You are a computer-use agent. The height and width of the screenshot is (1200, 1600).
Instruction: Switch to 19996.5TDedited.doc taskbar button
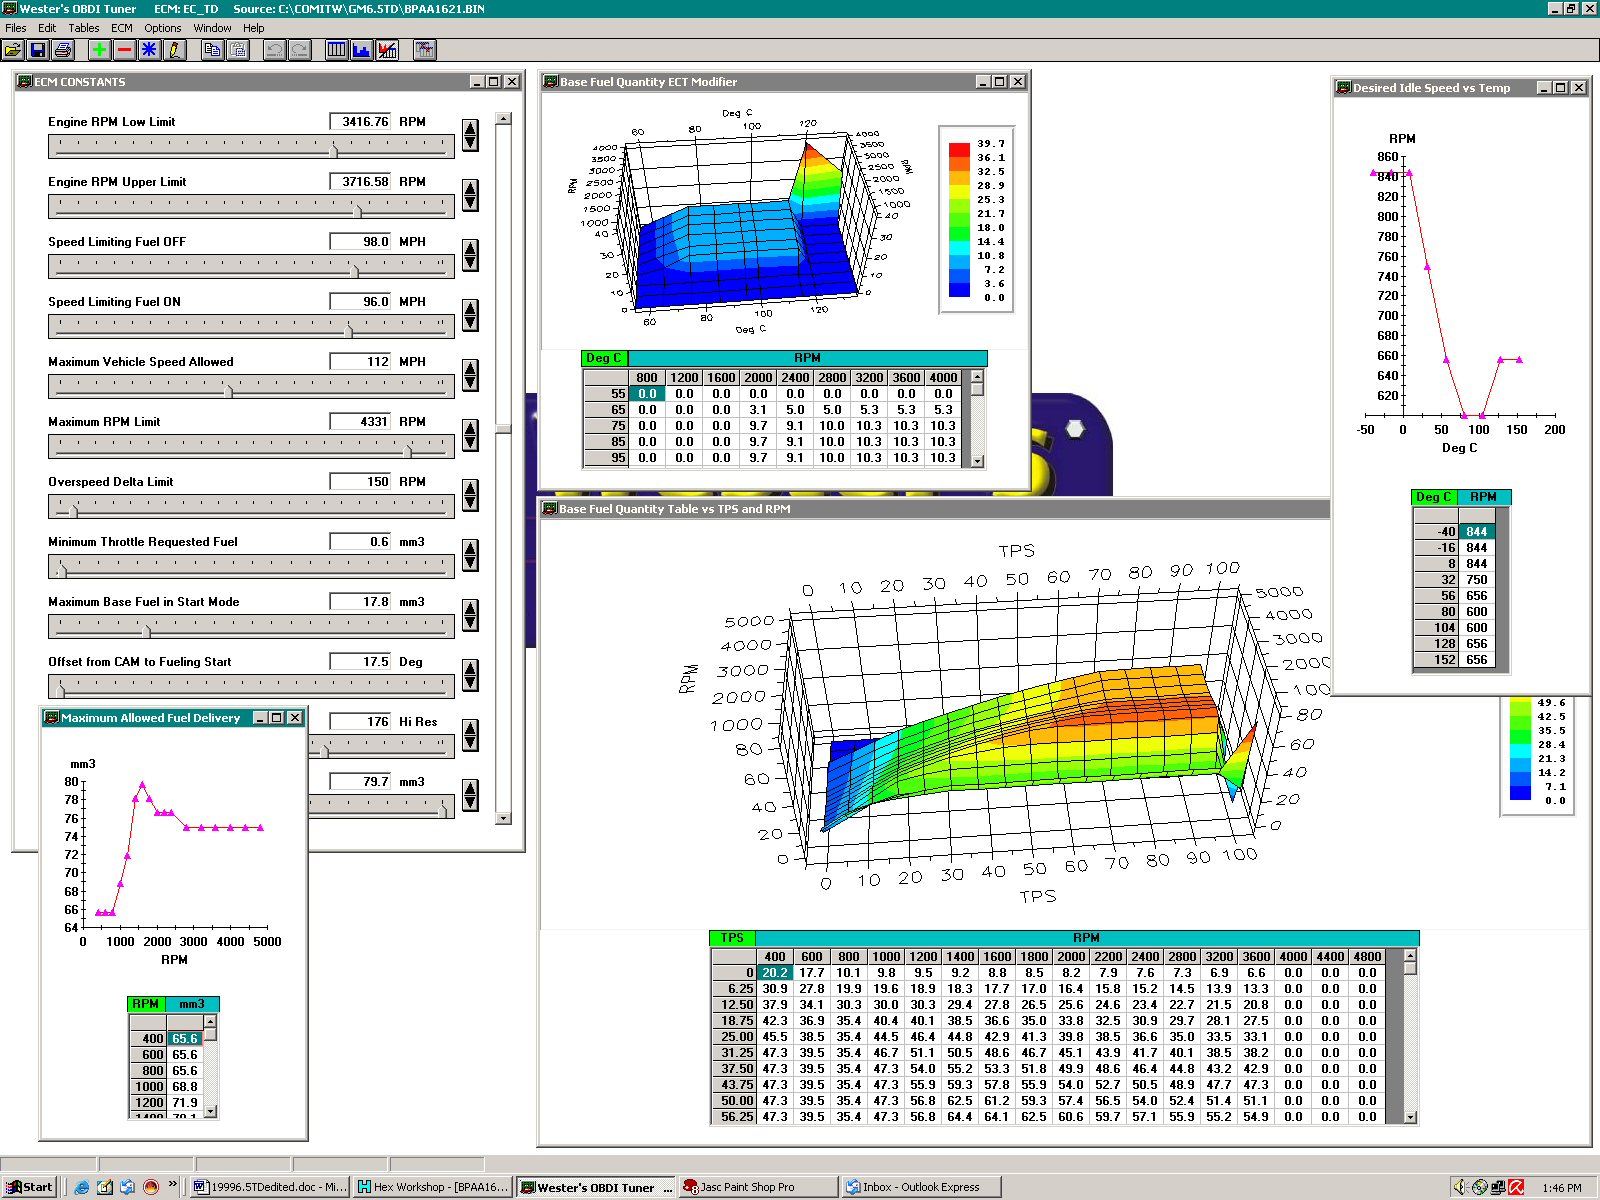pyautogui.click(x=270, y=1187)
